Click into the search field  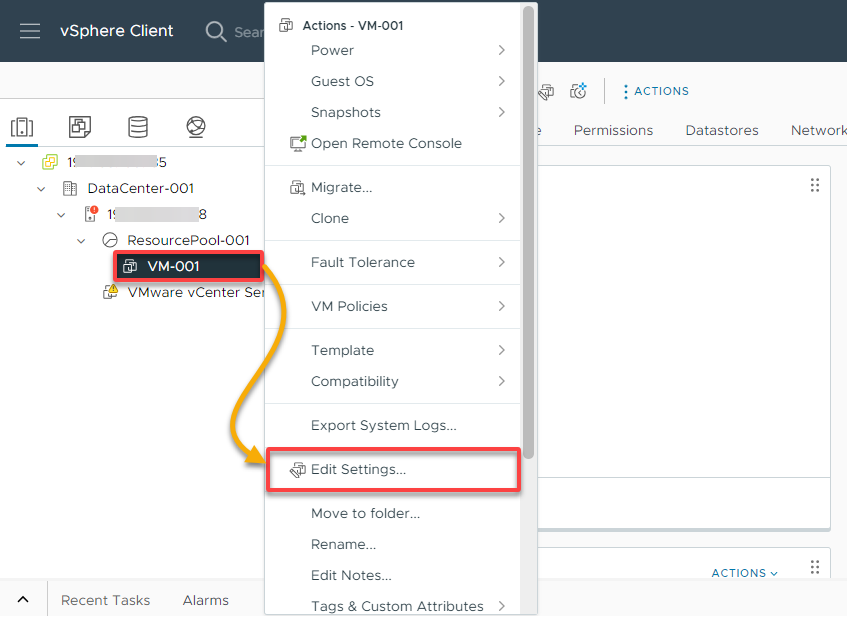click(x=249, y=32)
